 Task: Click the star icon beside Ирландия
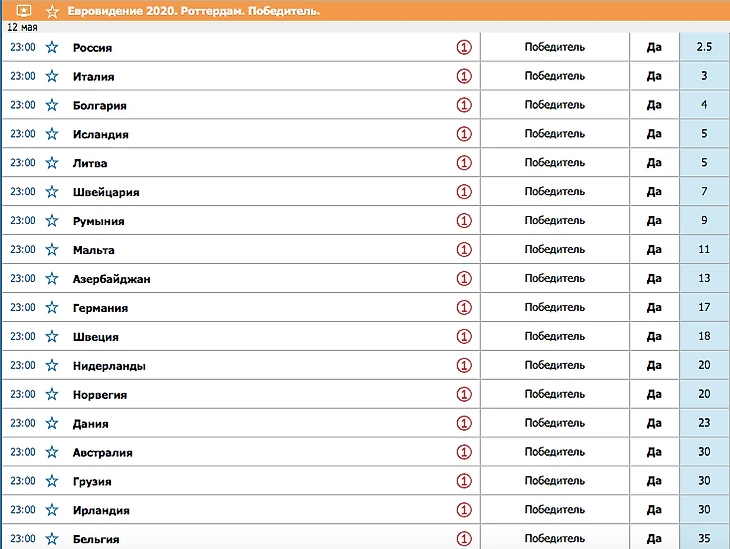click(x=52, y=509)
